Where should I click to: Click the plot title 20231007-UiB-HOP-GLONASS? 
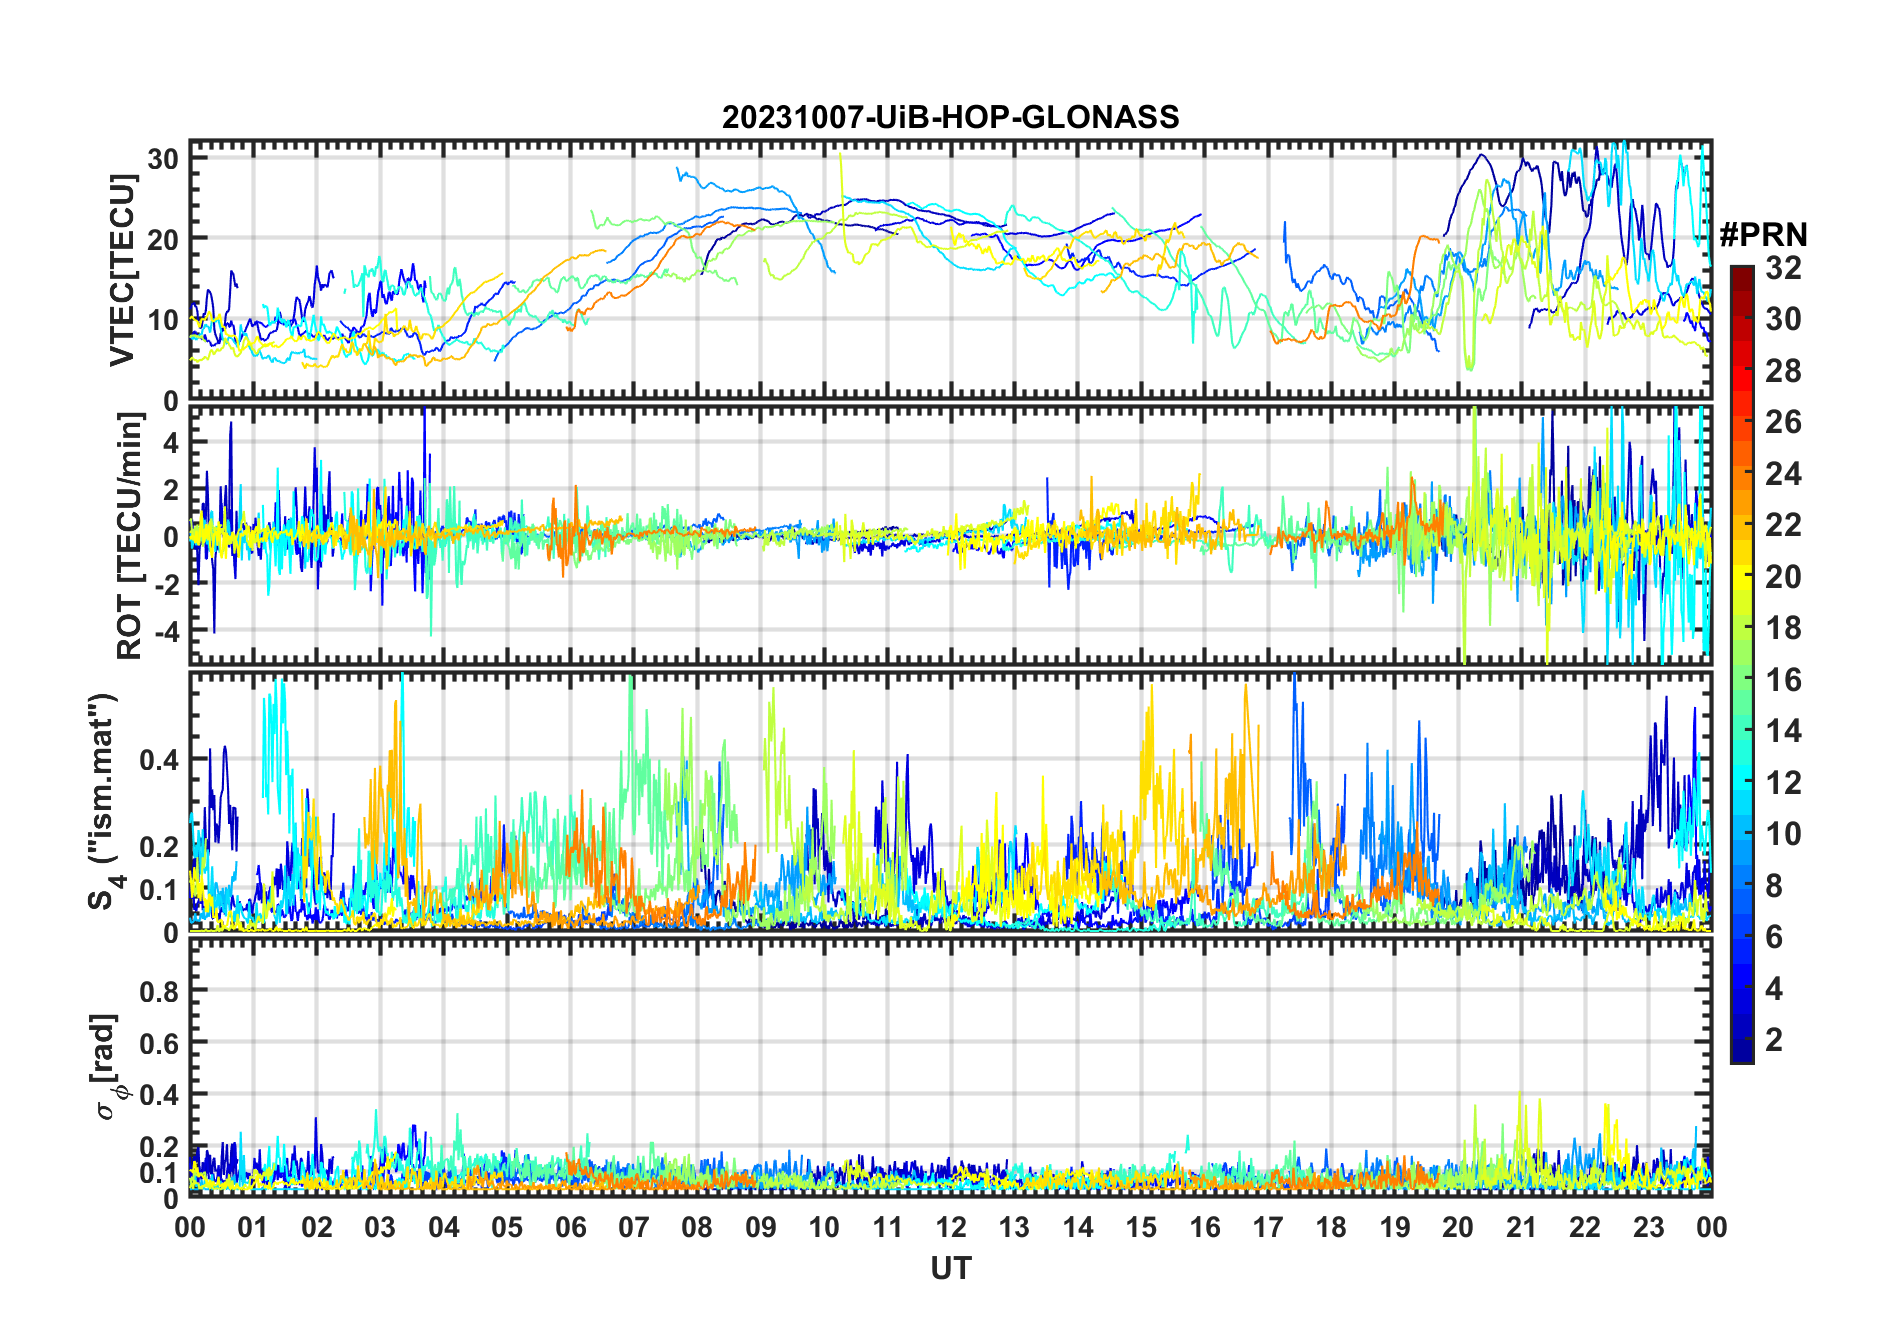[x=950, y=117]
